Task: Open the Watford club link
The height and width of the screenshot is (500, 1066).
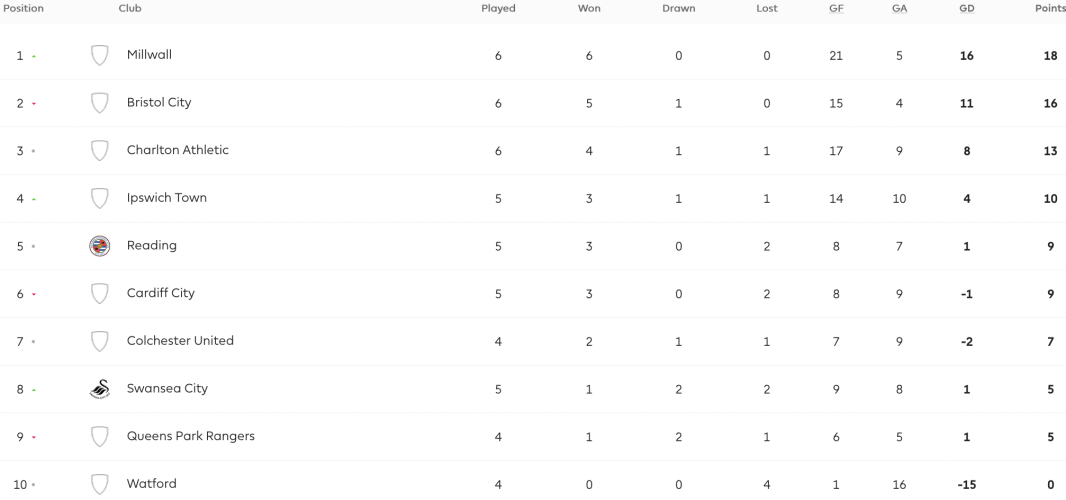Action: tap(152, 484)
